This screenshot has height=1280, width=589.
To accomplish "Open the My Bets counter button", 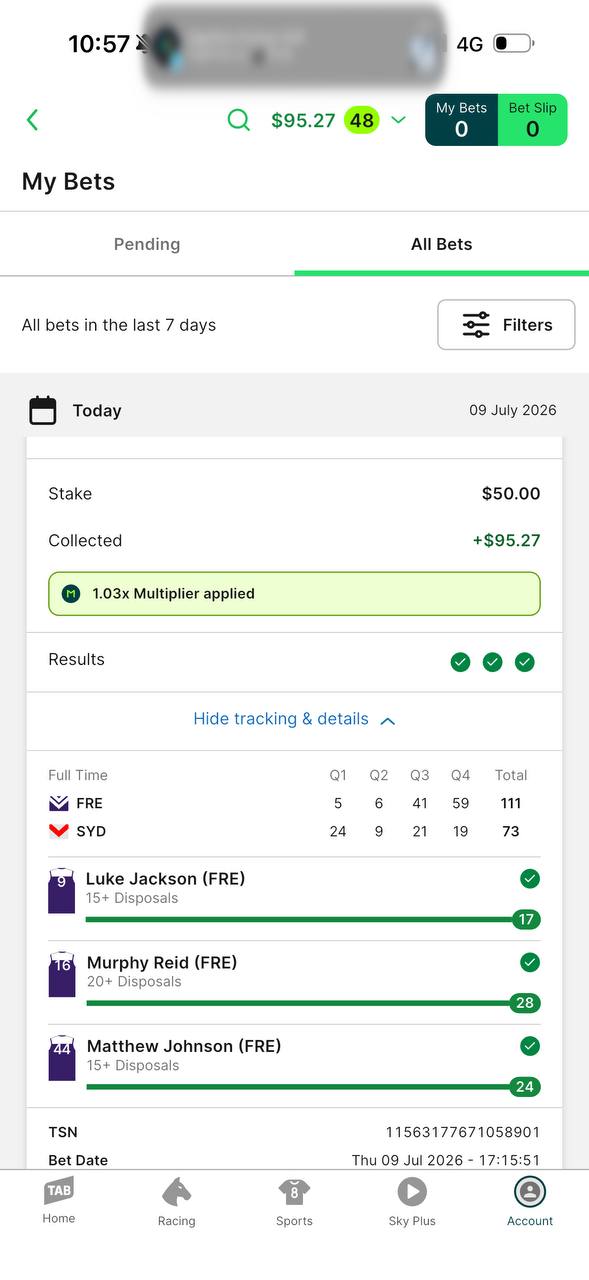I will tap(461, 120).
